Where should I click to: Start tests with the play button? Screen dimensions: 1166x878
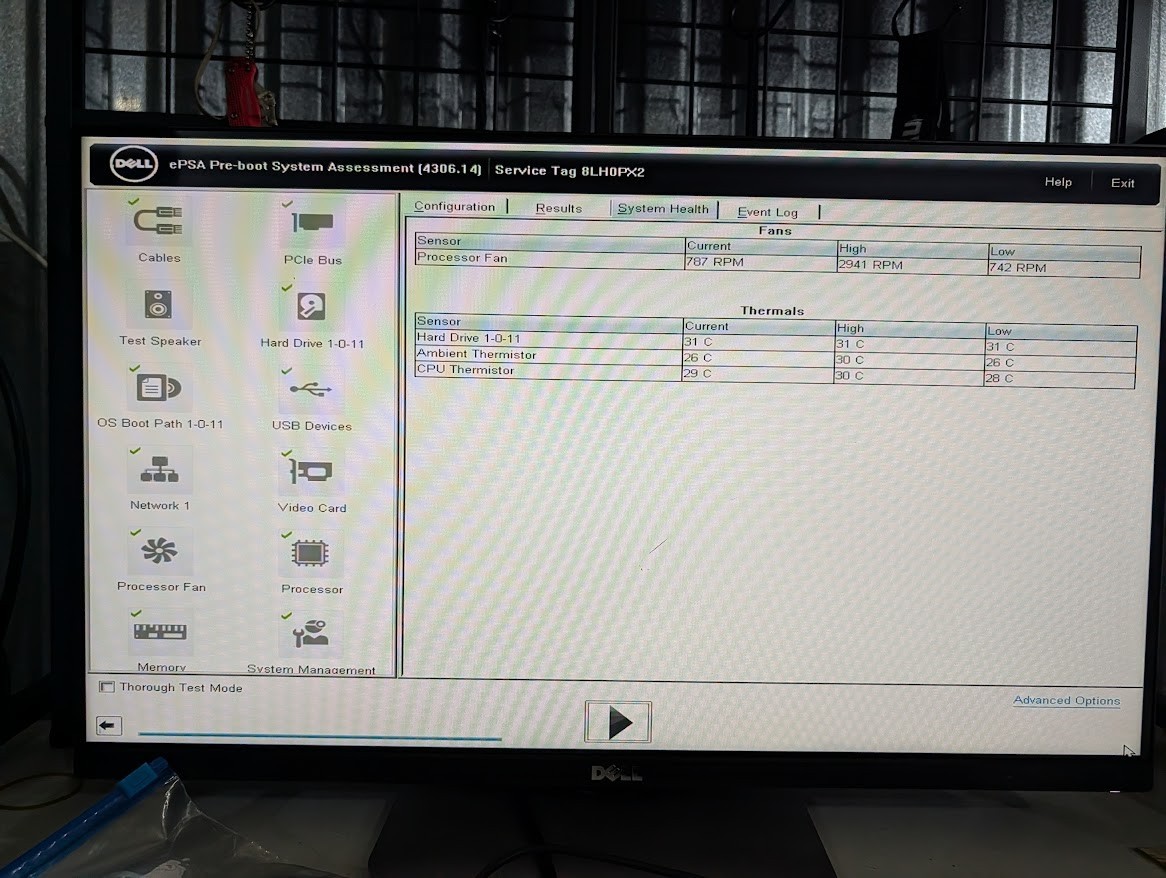point(618,722)
